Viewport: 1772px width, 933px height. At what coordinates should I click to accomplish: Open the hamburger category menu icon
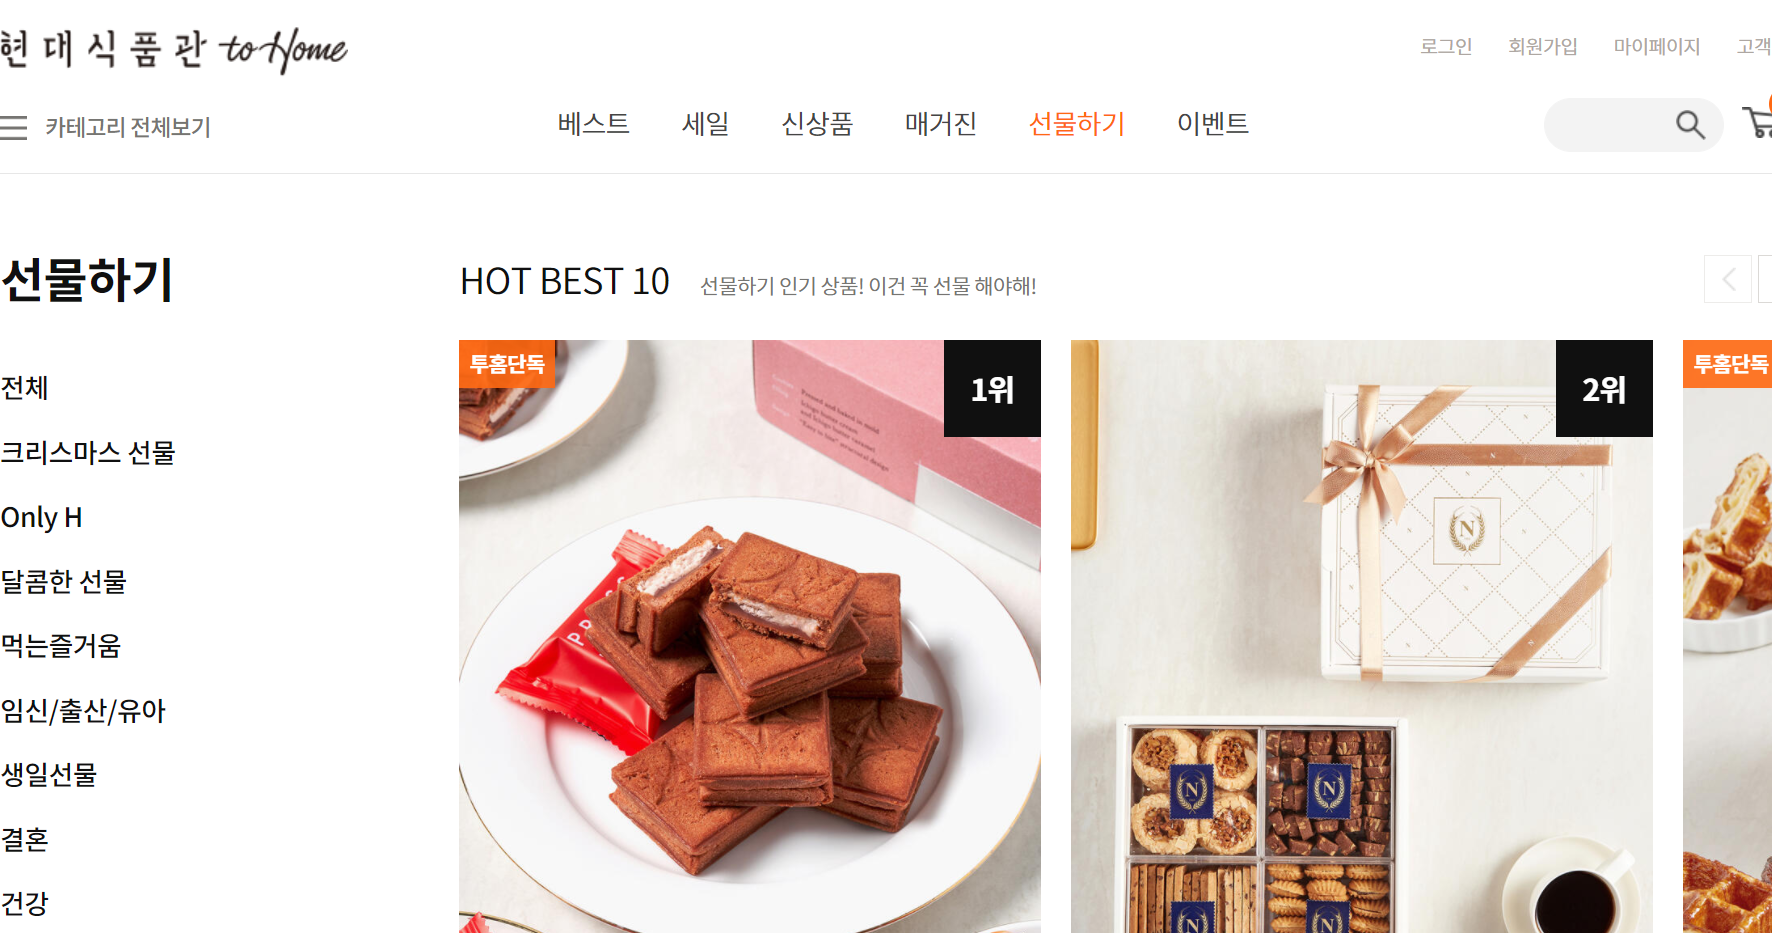[14, 127]
